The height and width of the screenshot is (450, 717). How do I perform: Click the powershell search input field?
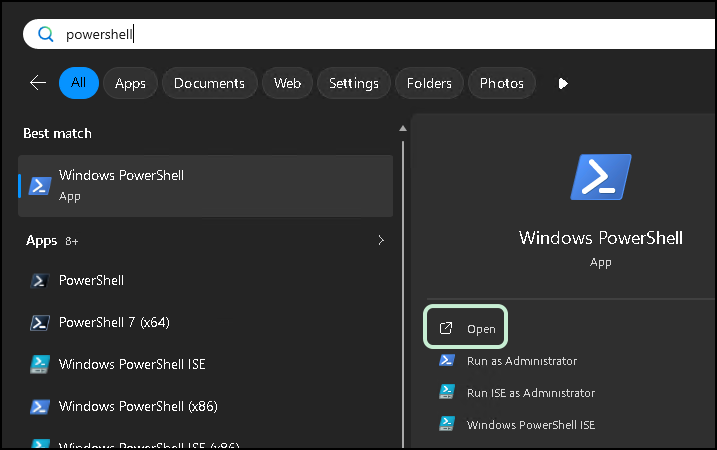coord(369,34)
